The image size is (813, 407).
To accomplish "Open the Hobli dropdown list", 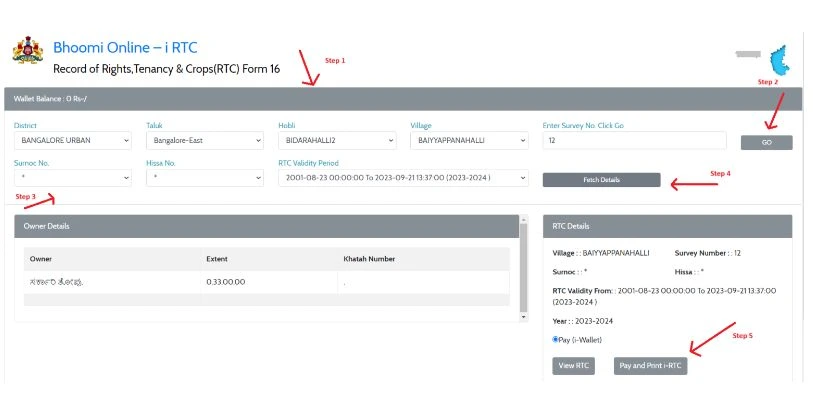I will click(x=336, y=141).
